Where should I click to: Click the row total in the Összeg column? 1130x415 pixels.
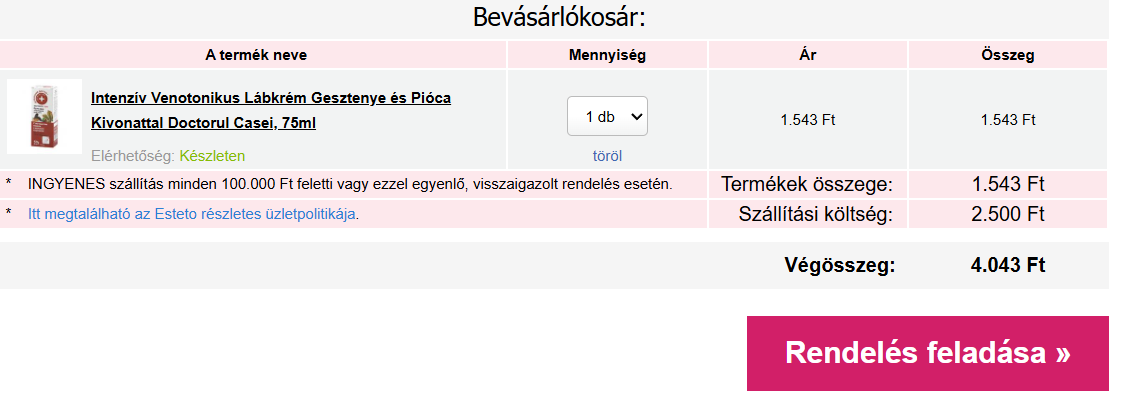click(1007, 120)
